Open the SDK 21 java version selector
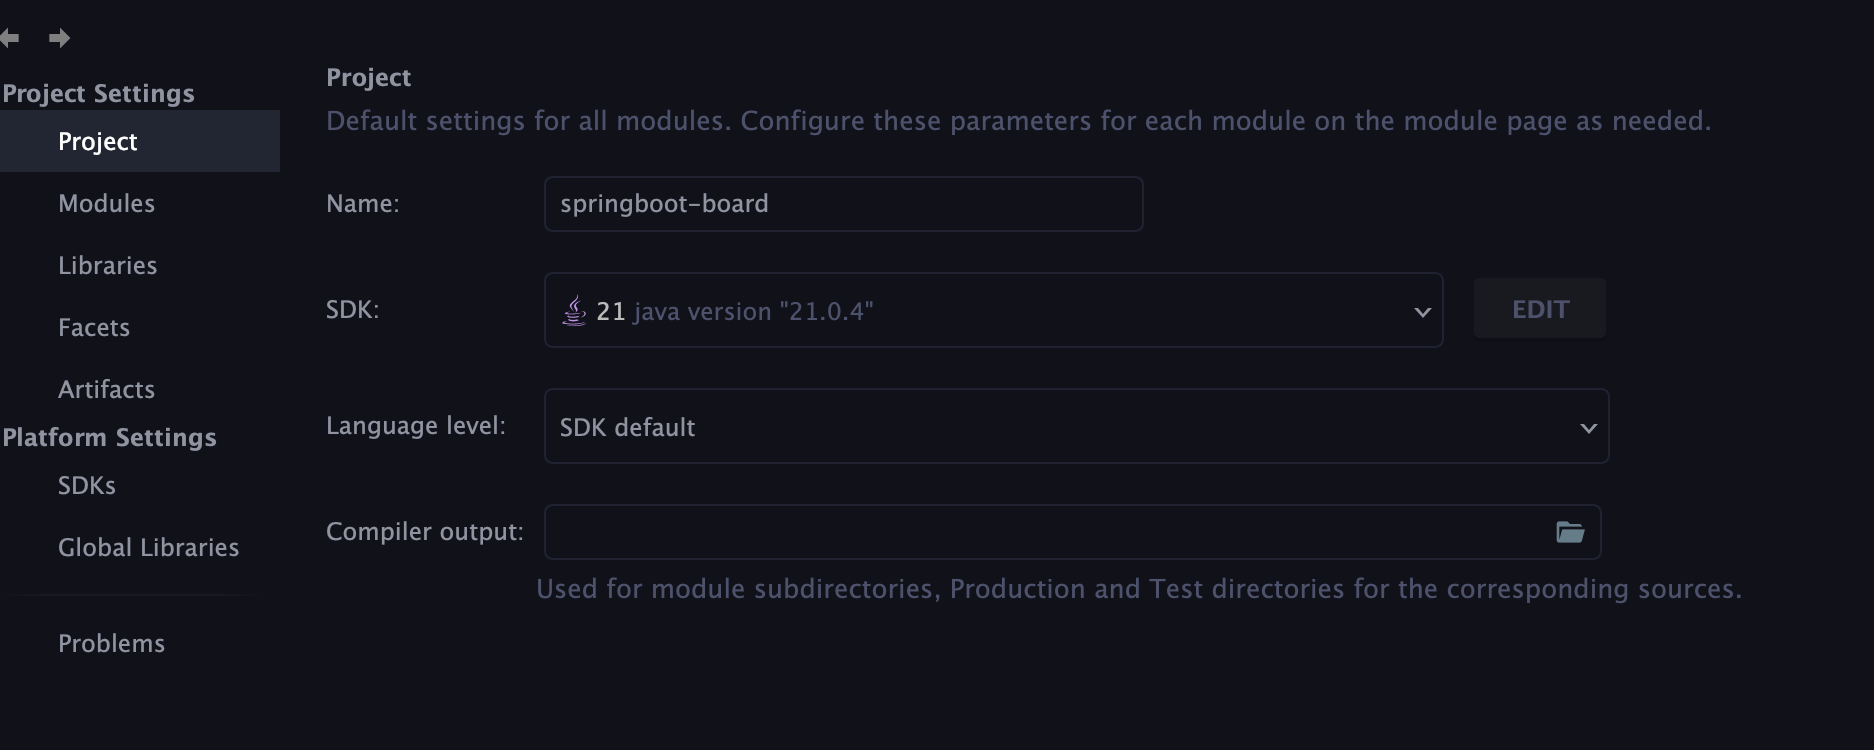The height and width of the screenshot is (750, 1874). 993,310
